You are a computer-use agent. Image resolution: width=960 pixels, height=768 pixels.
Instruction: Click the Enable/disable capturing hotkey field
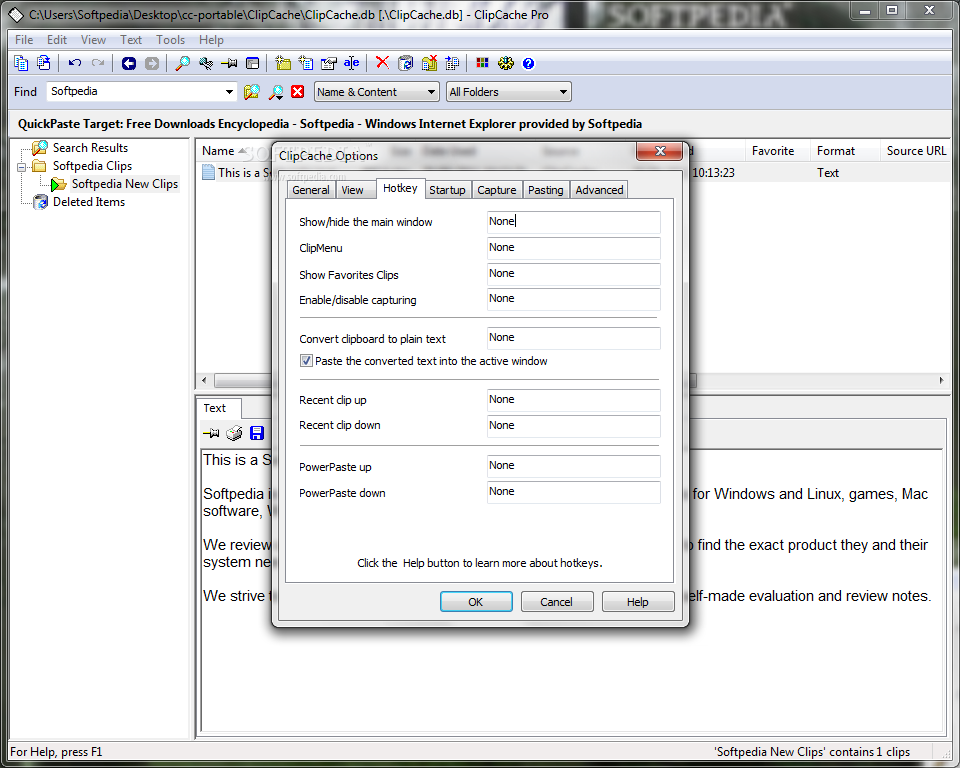[x=574, y=299]
